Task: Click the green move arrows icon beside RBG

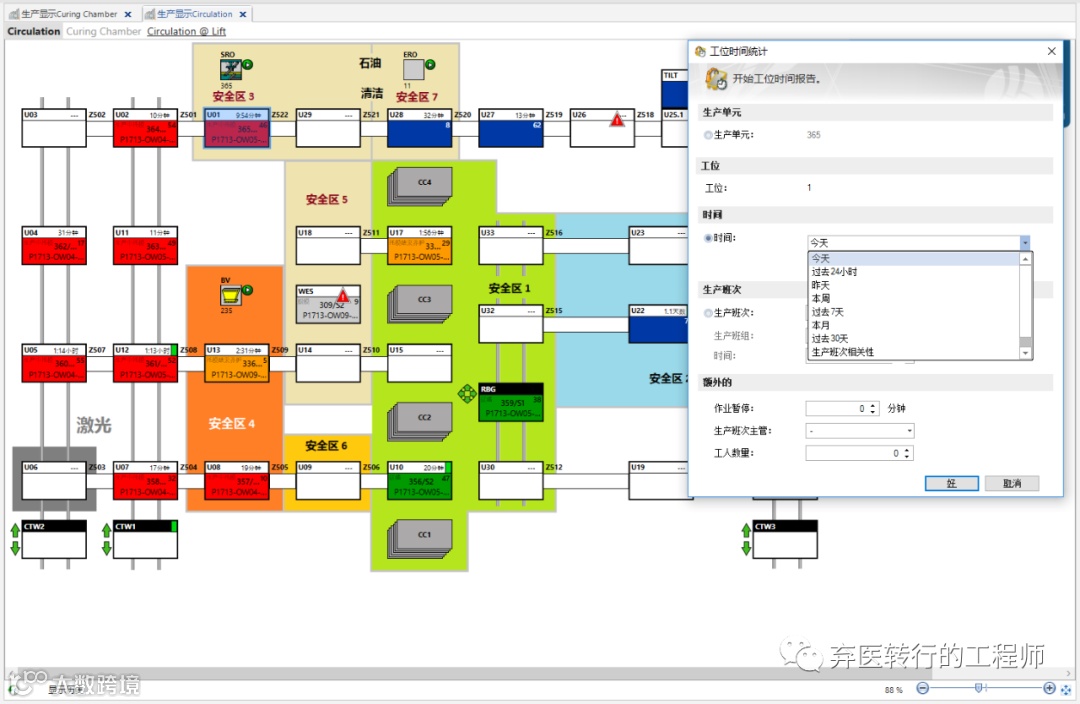Action: 467,393
